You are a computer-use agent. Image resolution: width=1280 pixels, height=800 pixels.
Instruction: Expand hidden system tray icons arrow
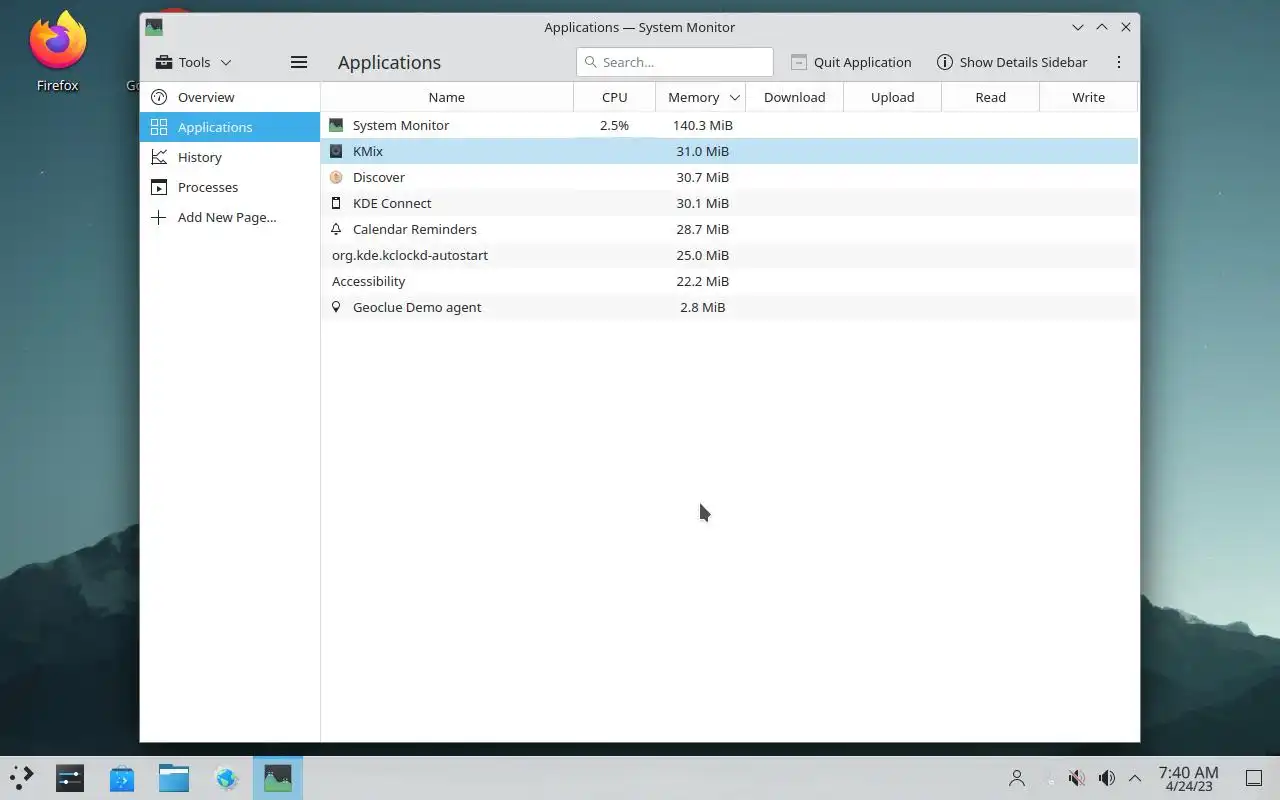pos(1135,778)
